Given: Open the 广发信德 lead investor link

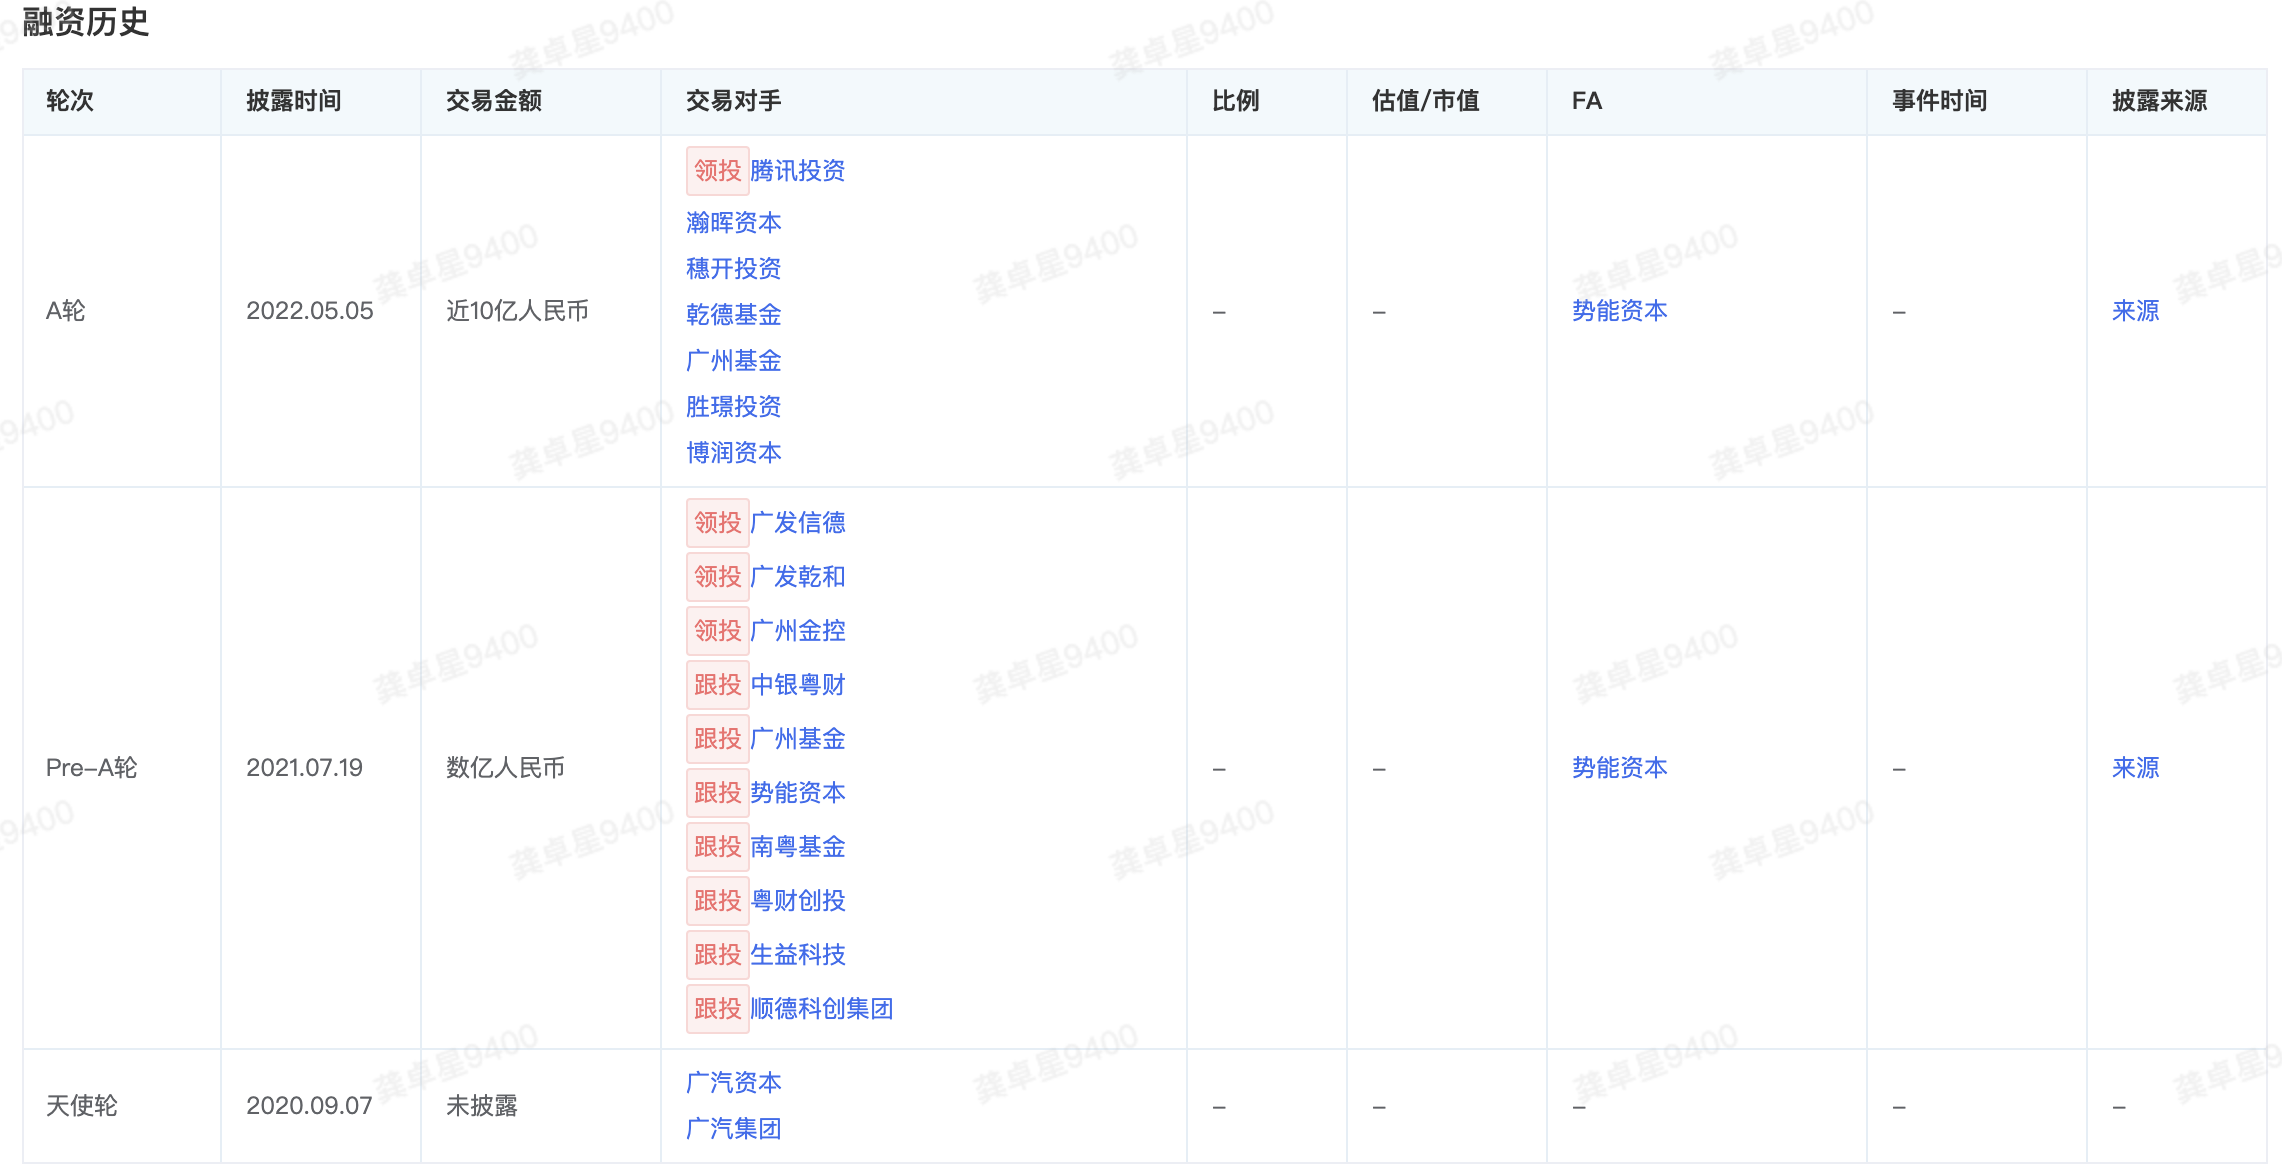Looking at the screenshot, I should tap(797, 522).
